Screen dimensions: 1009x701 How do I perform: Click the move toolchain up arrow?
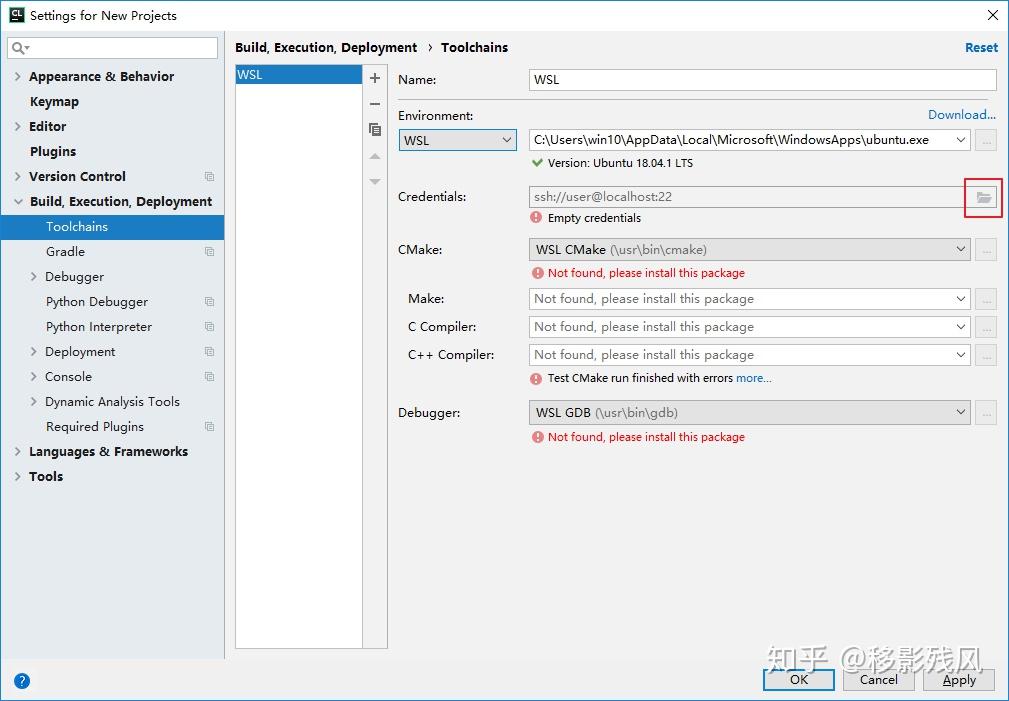[375, 156]
